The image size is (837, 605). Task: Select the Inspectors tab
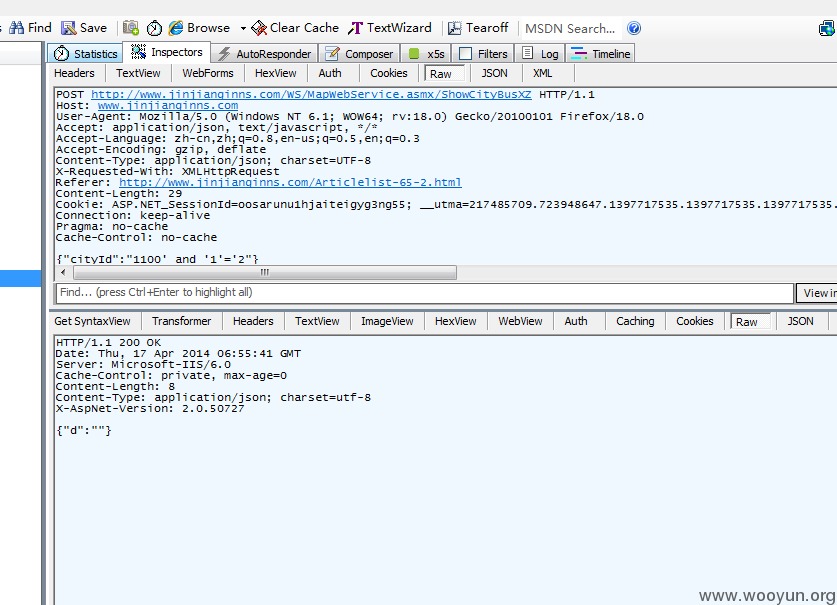167,52
